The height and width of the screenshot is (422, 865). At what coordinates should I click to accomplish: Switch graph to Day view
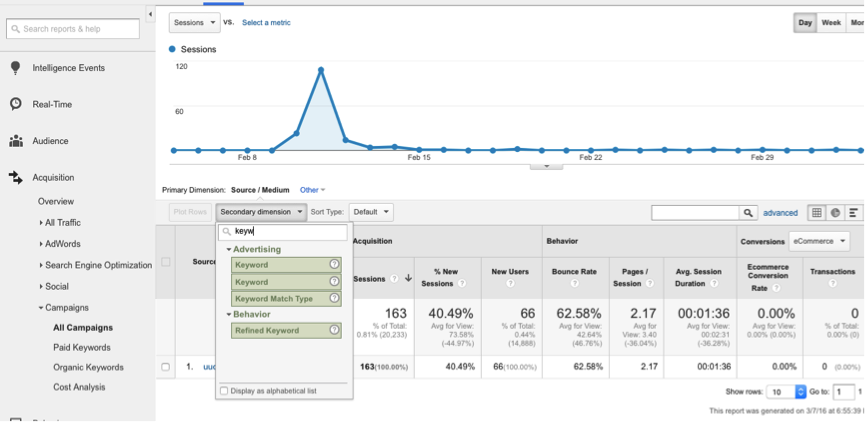805,23
